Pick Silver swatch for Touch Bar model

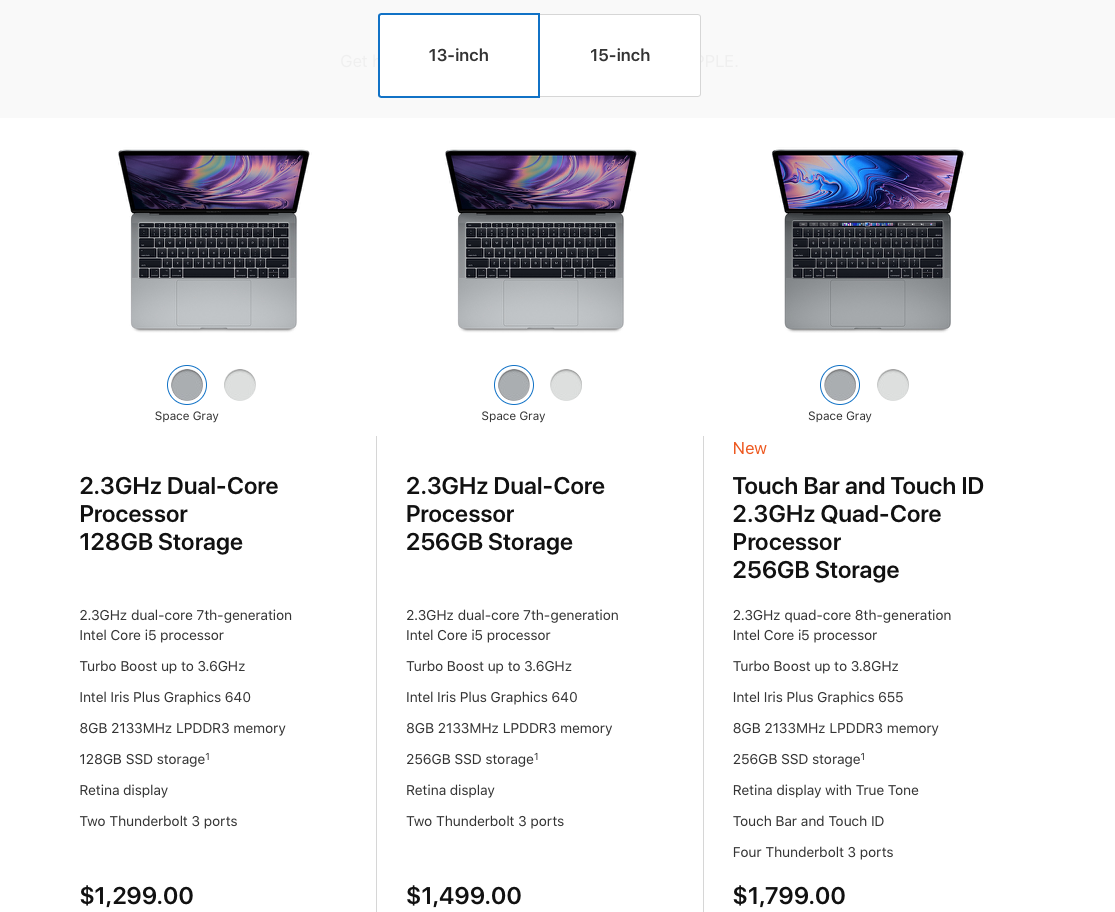pyautogui.click(x=892, y=385)
